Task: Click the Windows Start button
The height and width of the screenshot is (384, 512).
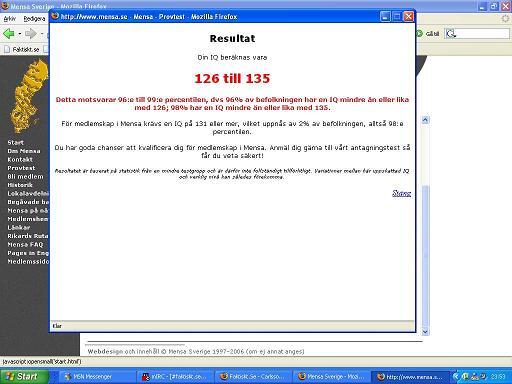Action: click(x=23, y=377)
